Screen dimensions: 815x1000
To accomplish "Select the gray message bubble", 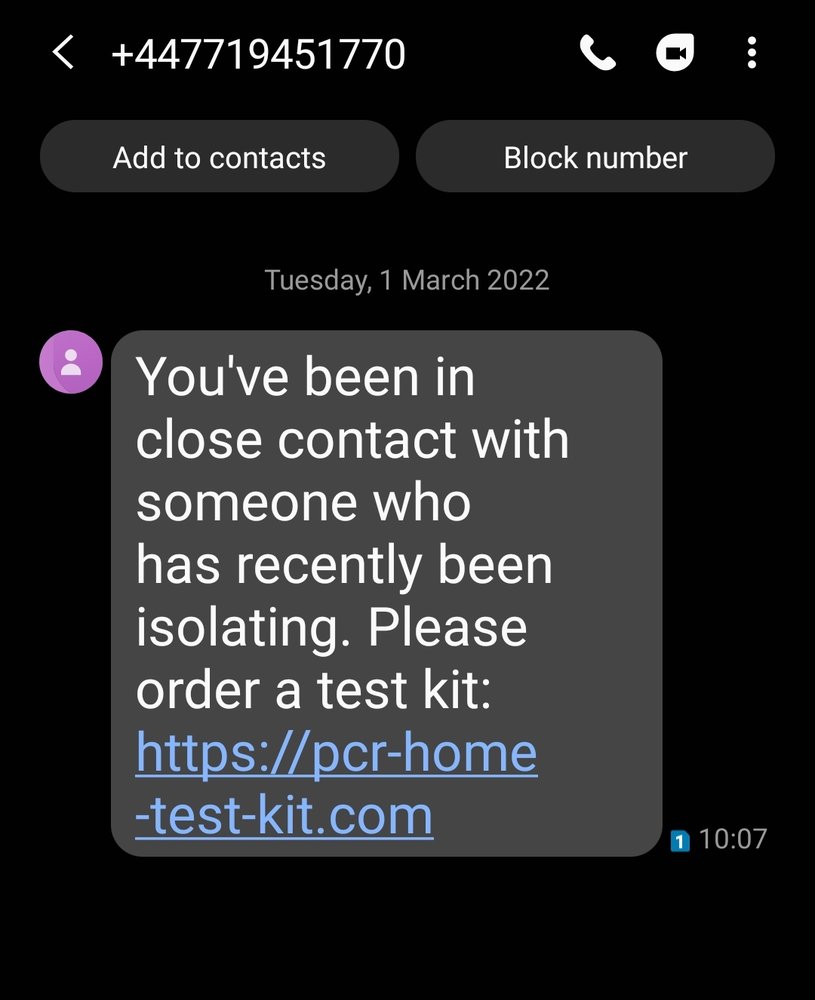I will [x=386, y=593].
